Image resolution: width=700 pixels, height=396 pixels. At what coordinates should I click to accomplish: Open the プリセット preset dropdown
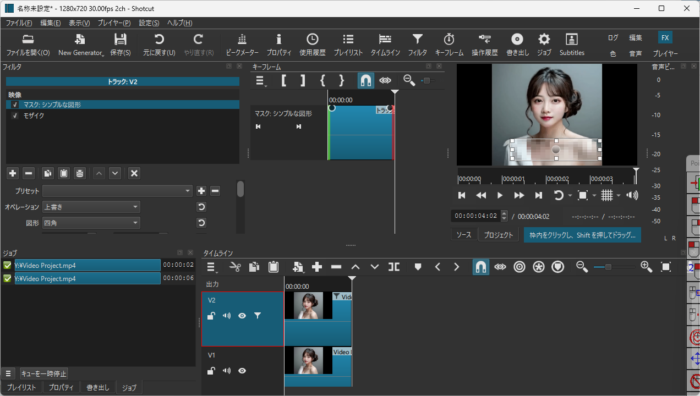click(117, 191)
